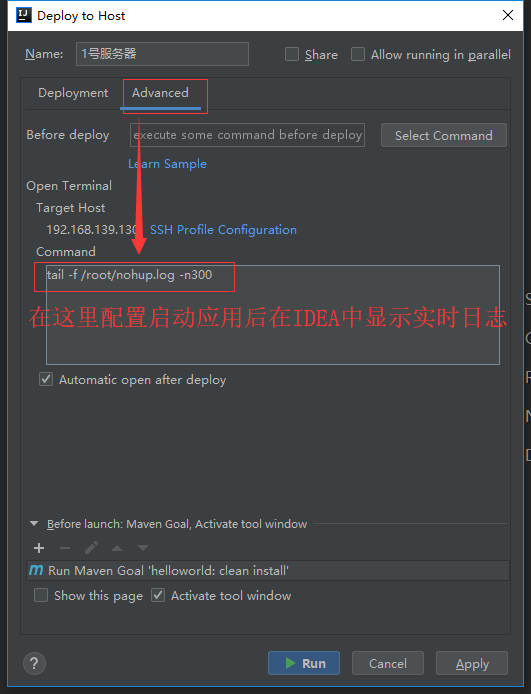Uncheck Activate tool window option
531x694 pixels.
tap(158, 595)
